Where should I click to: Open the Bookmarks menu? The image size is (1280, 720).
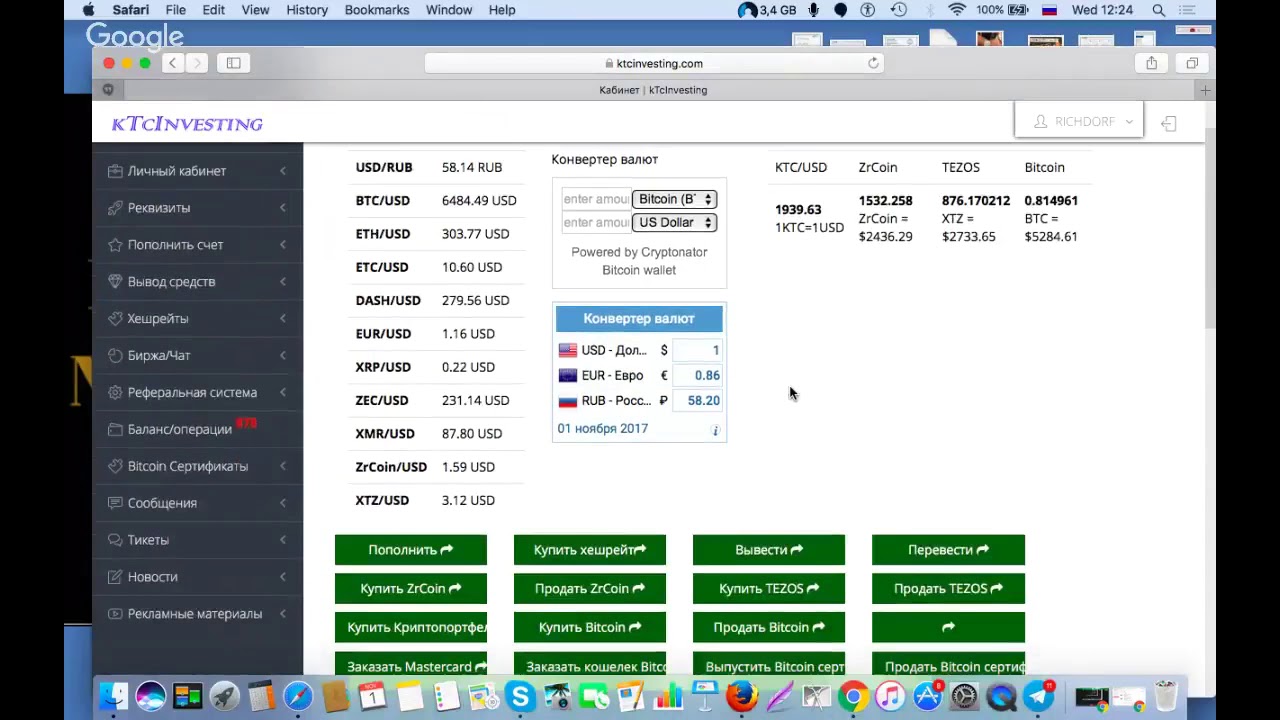pyautogui.click(x=376, y=10)
